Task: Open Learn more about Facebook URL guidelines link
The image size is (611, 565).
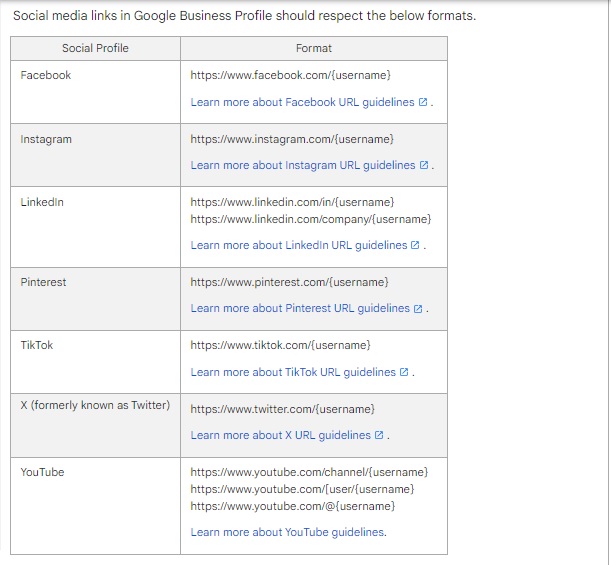Action: pyautogui.click(x=302, y=102)
